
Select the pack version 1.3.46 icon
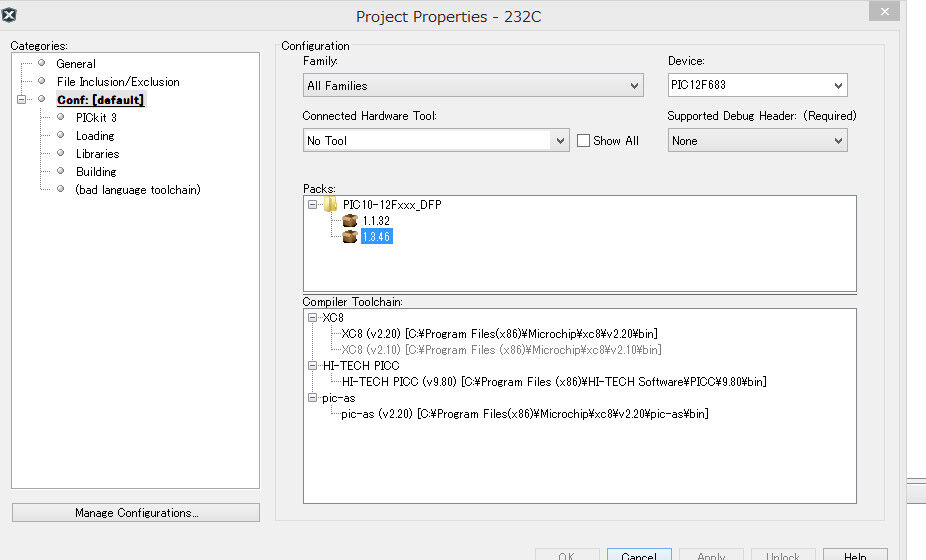350,237
